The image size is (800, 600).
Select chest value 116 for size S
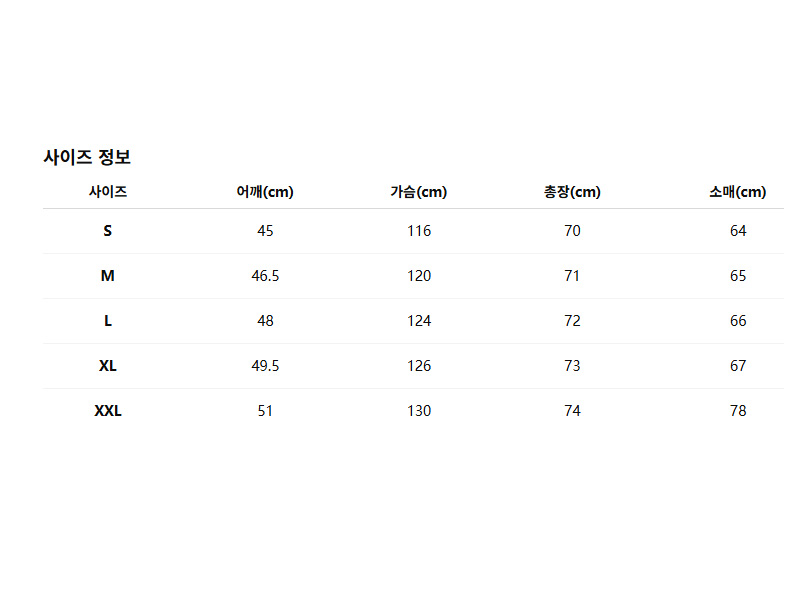point(419,231)
